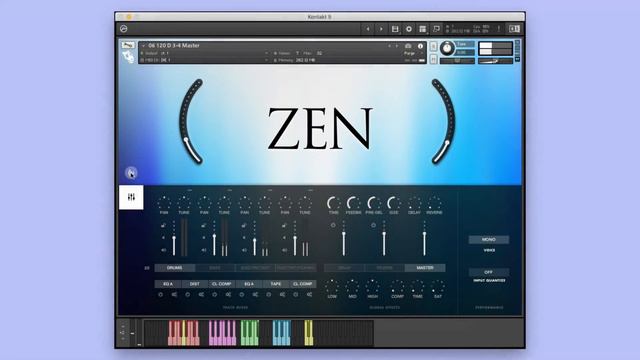Click the left curved arc slider beside ZEN

(190, 122)
